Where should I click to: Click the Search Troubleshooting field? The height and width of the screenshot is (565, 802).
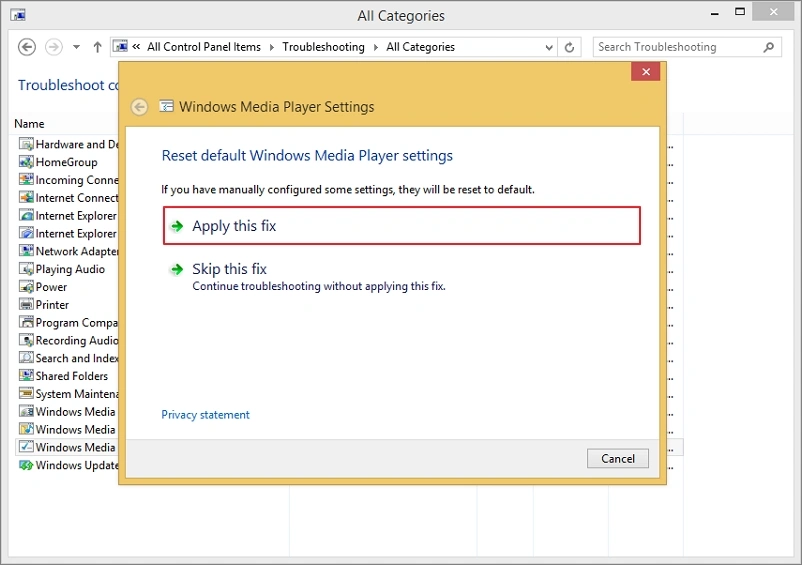tap(687, 47)
